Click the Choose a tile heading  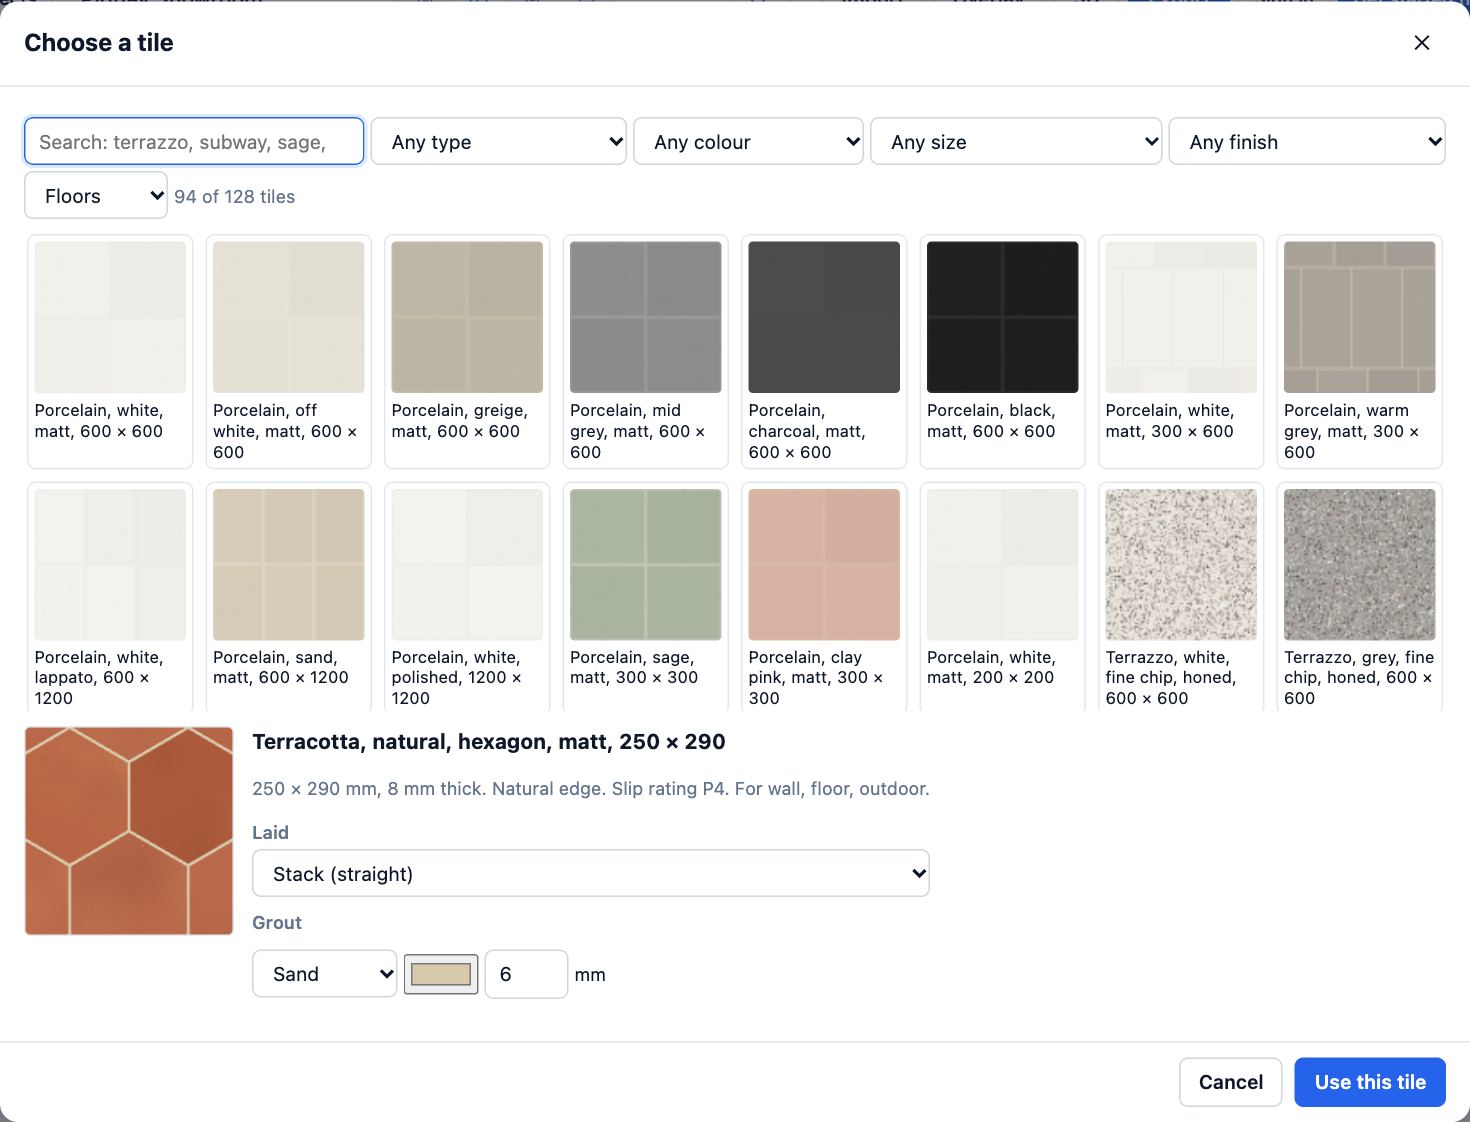coord(99,43)
